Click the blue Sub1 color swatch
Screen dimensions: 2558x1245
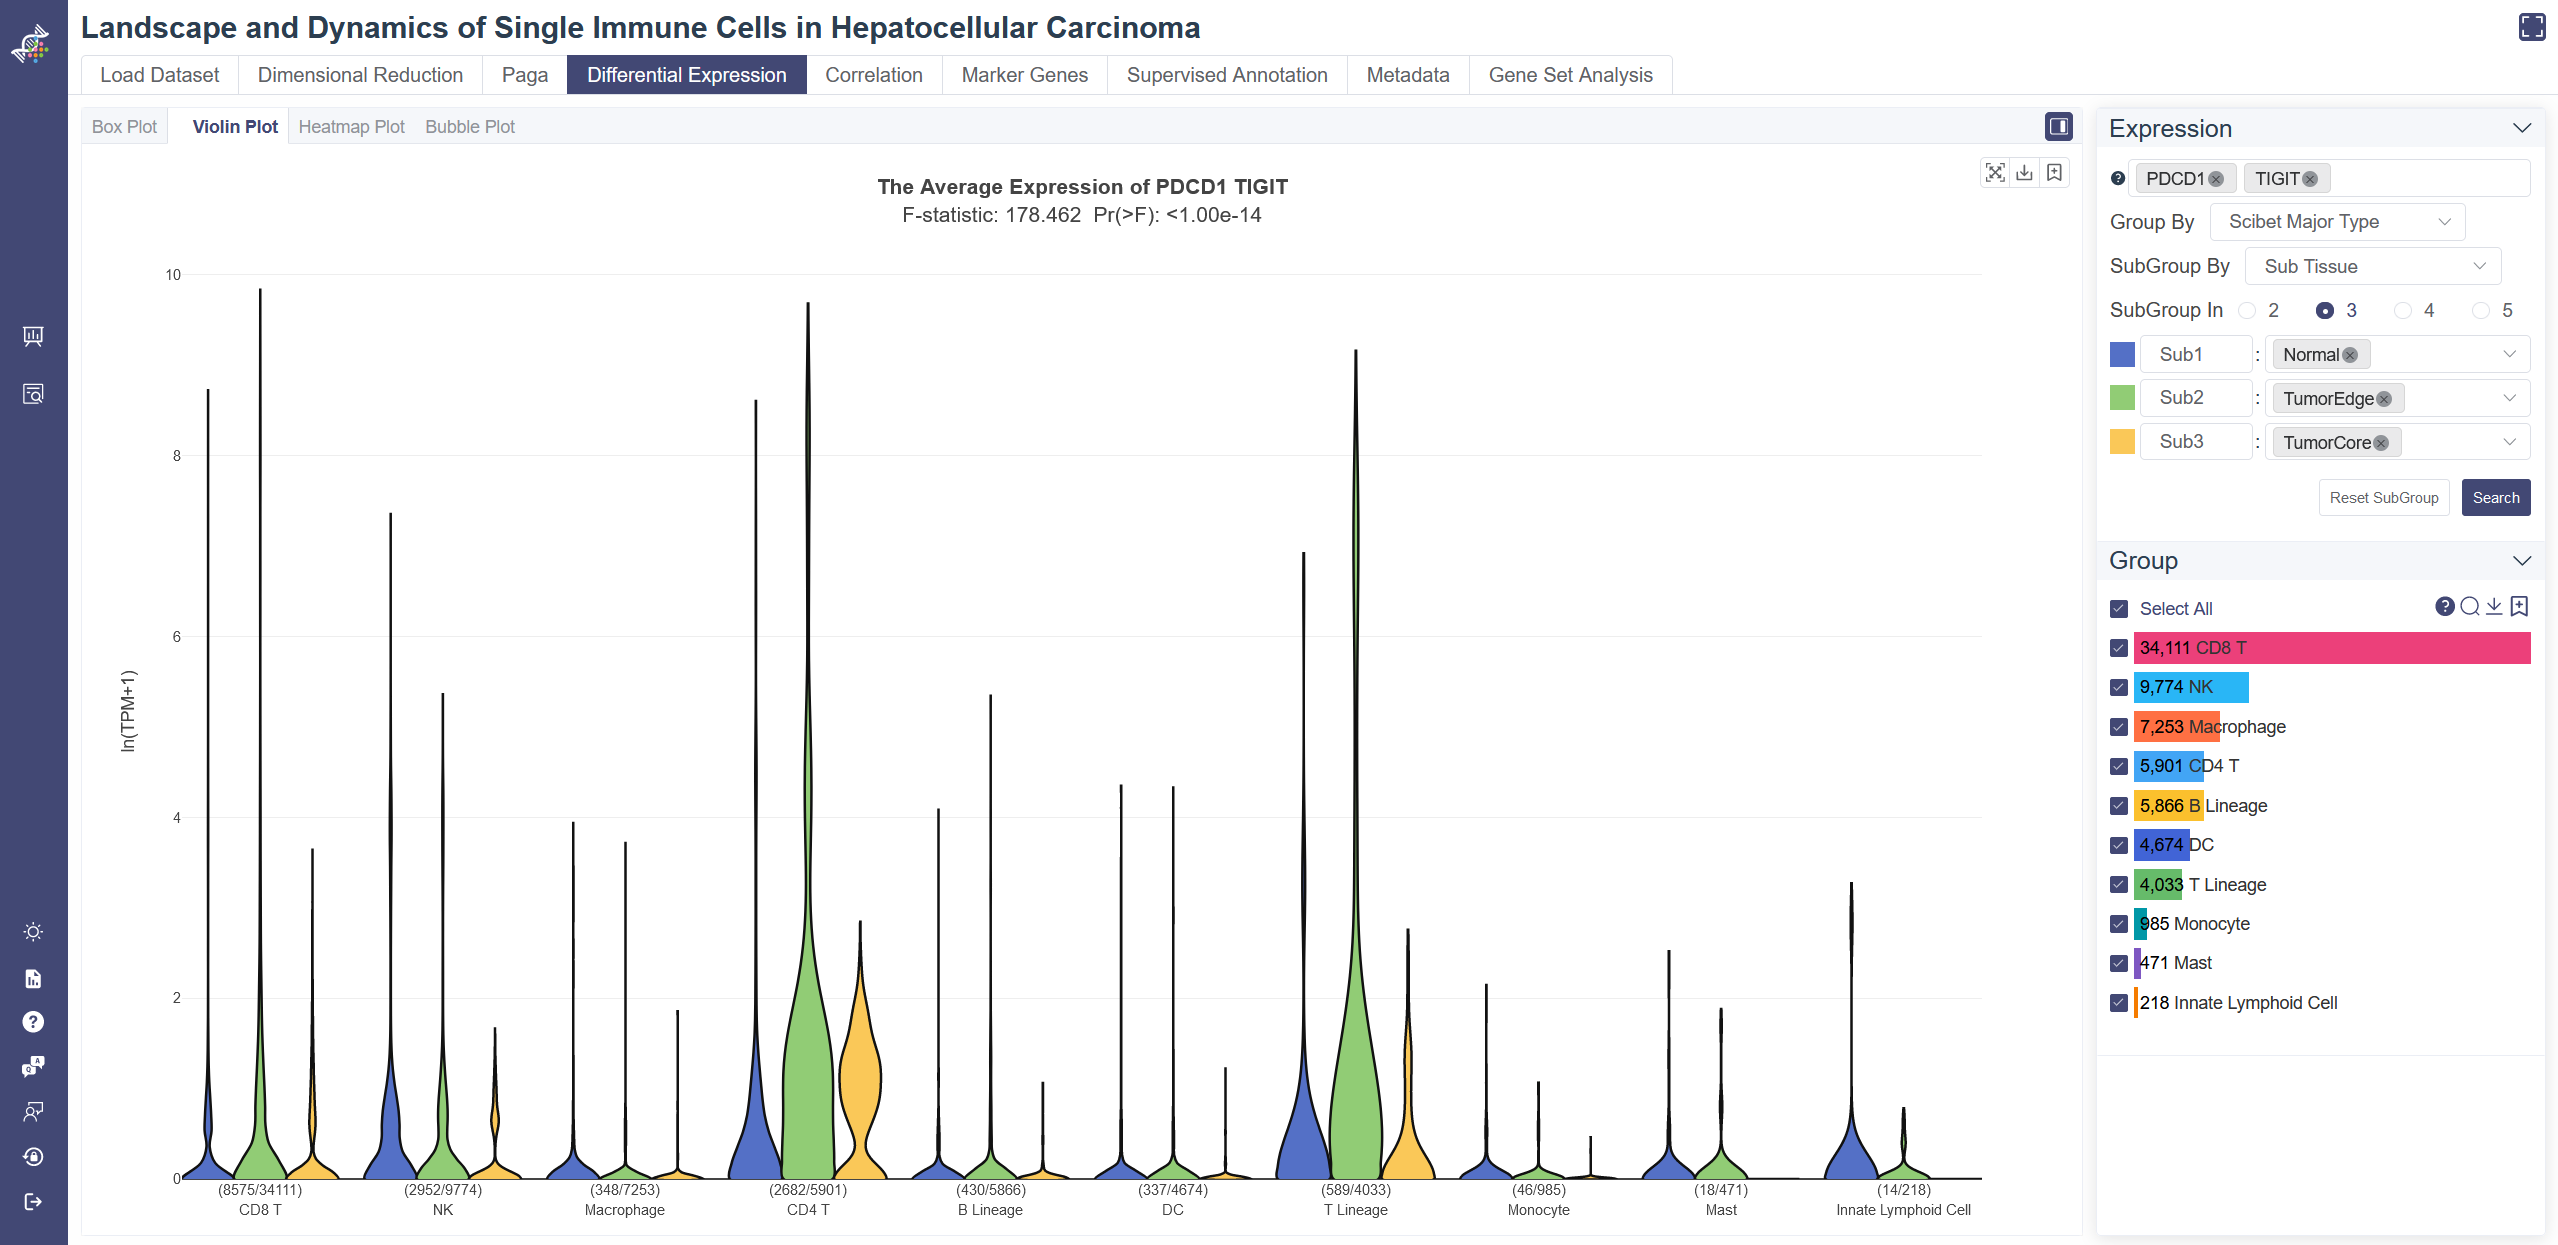(x=2122, y=355)
